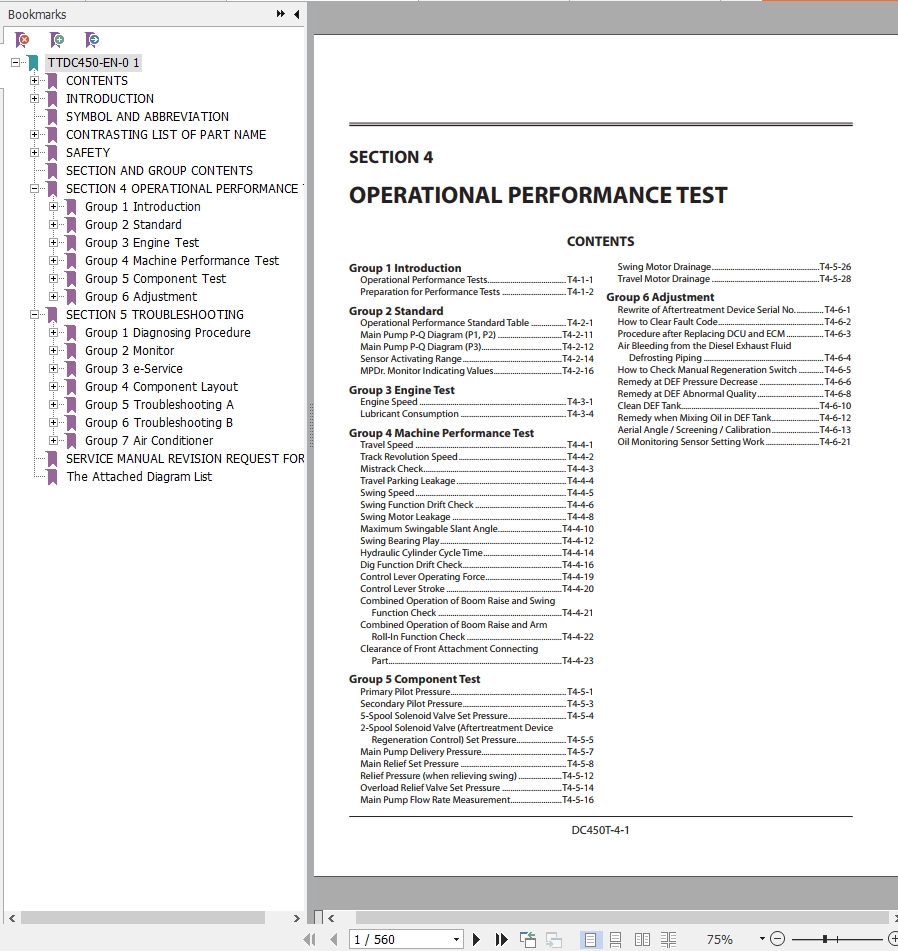The height and width of the screenshot is (951, 898).
Task: Open Group 5 Component Test bookmark
Action: click(x=155, y=278)
